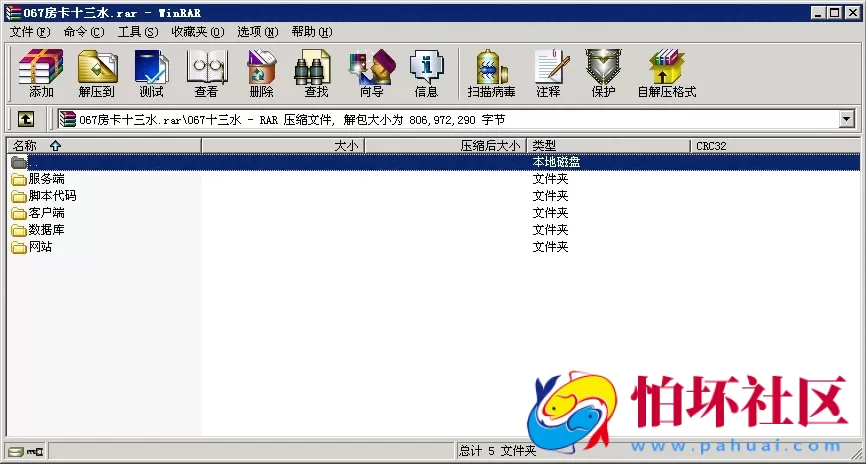Viewport: 866px width, 464px height.
Task: Sort by CRC32 column header
Action: click(775, 146)
